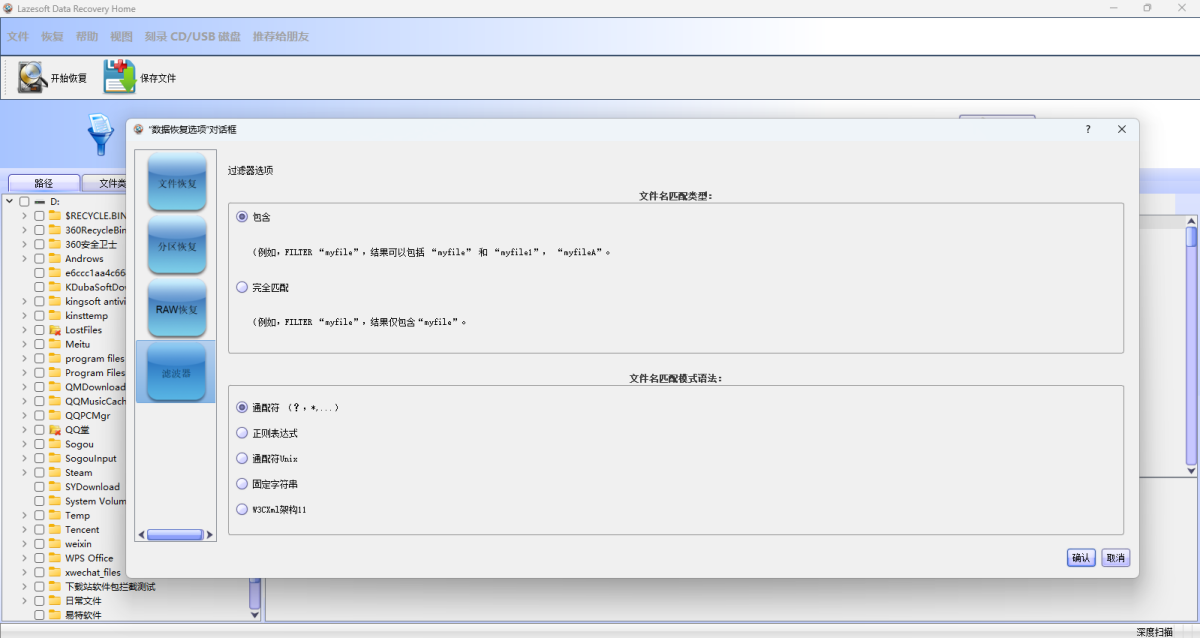The image size is (1200, 638).
Task: Click the horizontal scrollbar under the dialog sidebar
Action: point(175,535)
